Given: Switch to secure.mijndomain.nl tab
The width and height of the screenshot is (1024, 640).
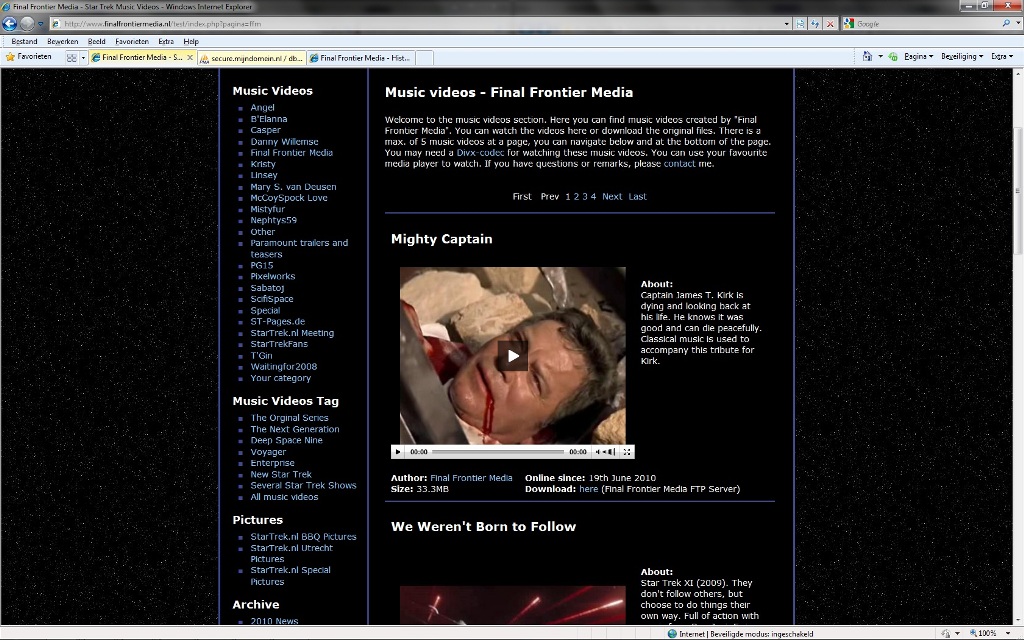Looking at the screenshot, I should pyautogui.click(x=251, y=57).
